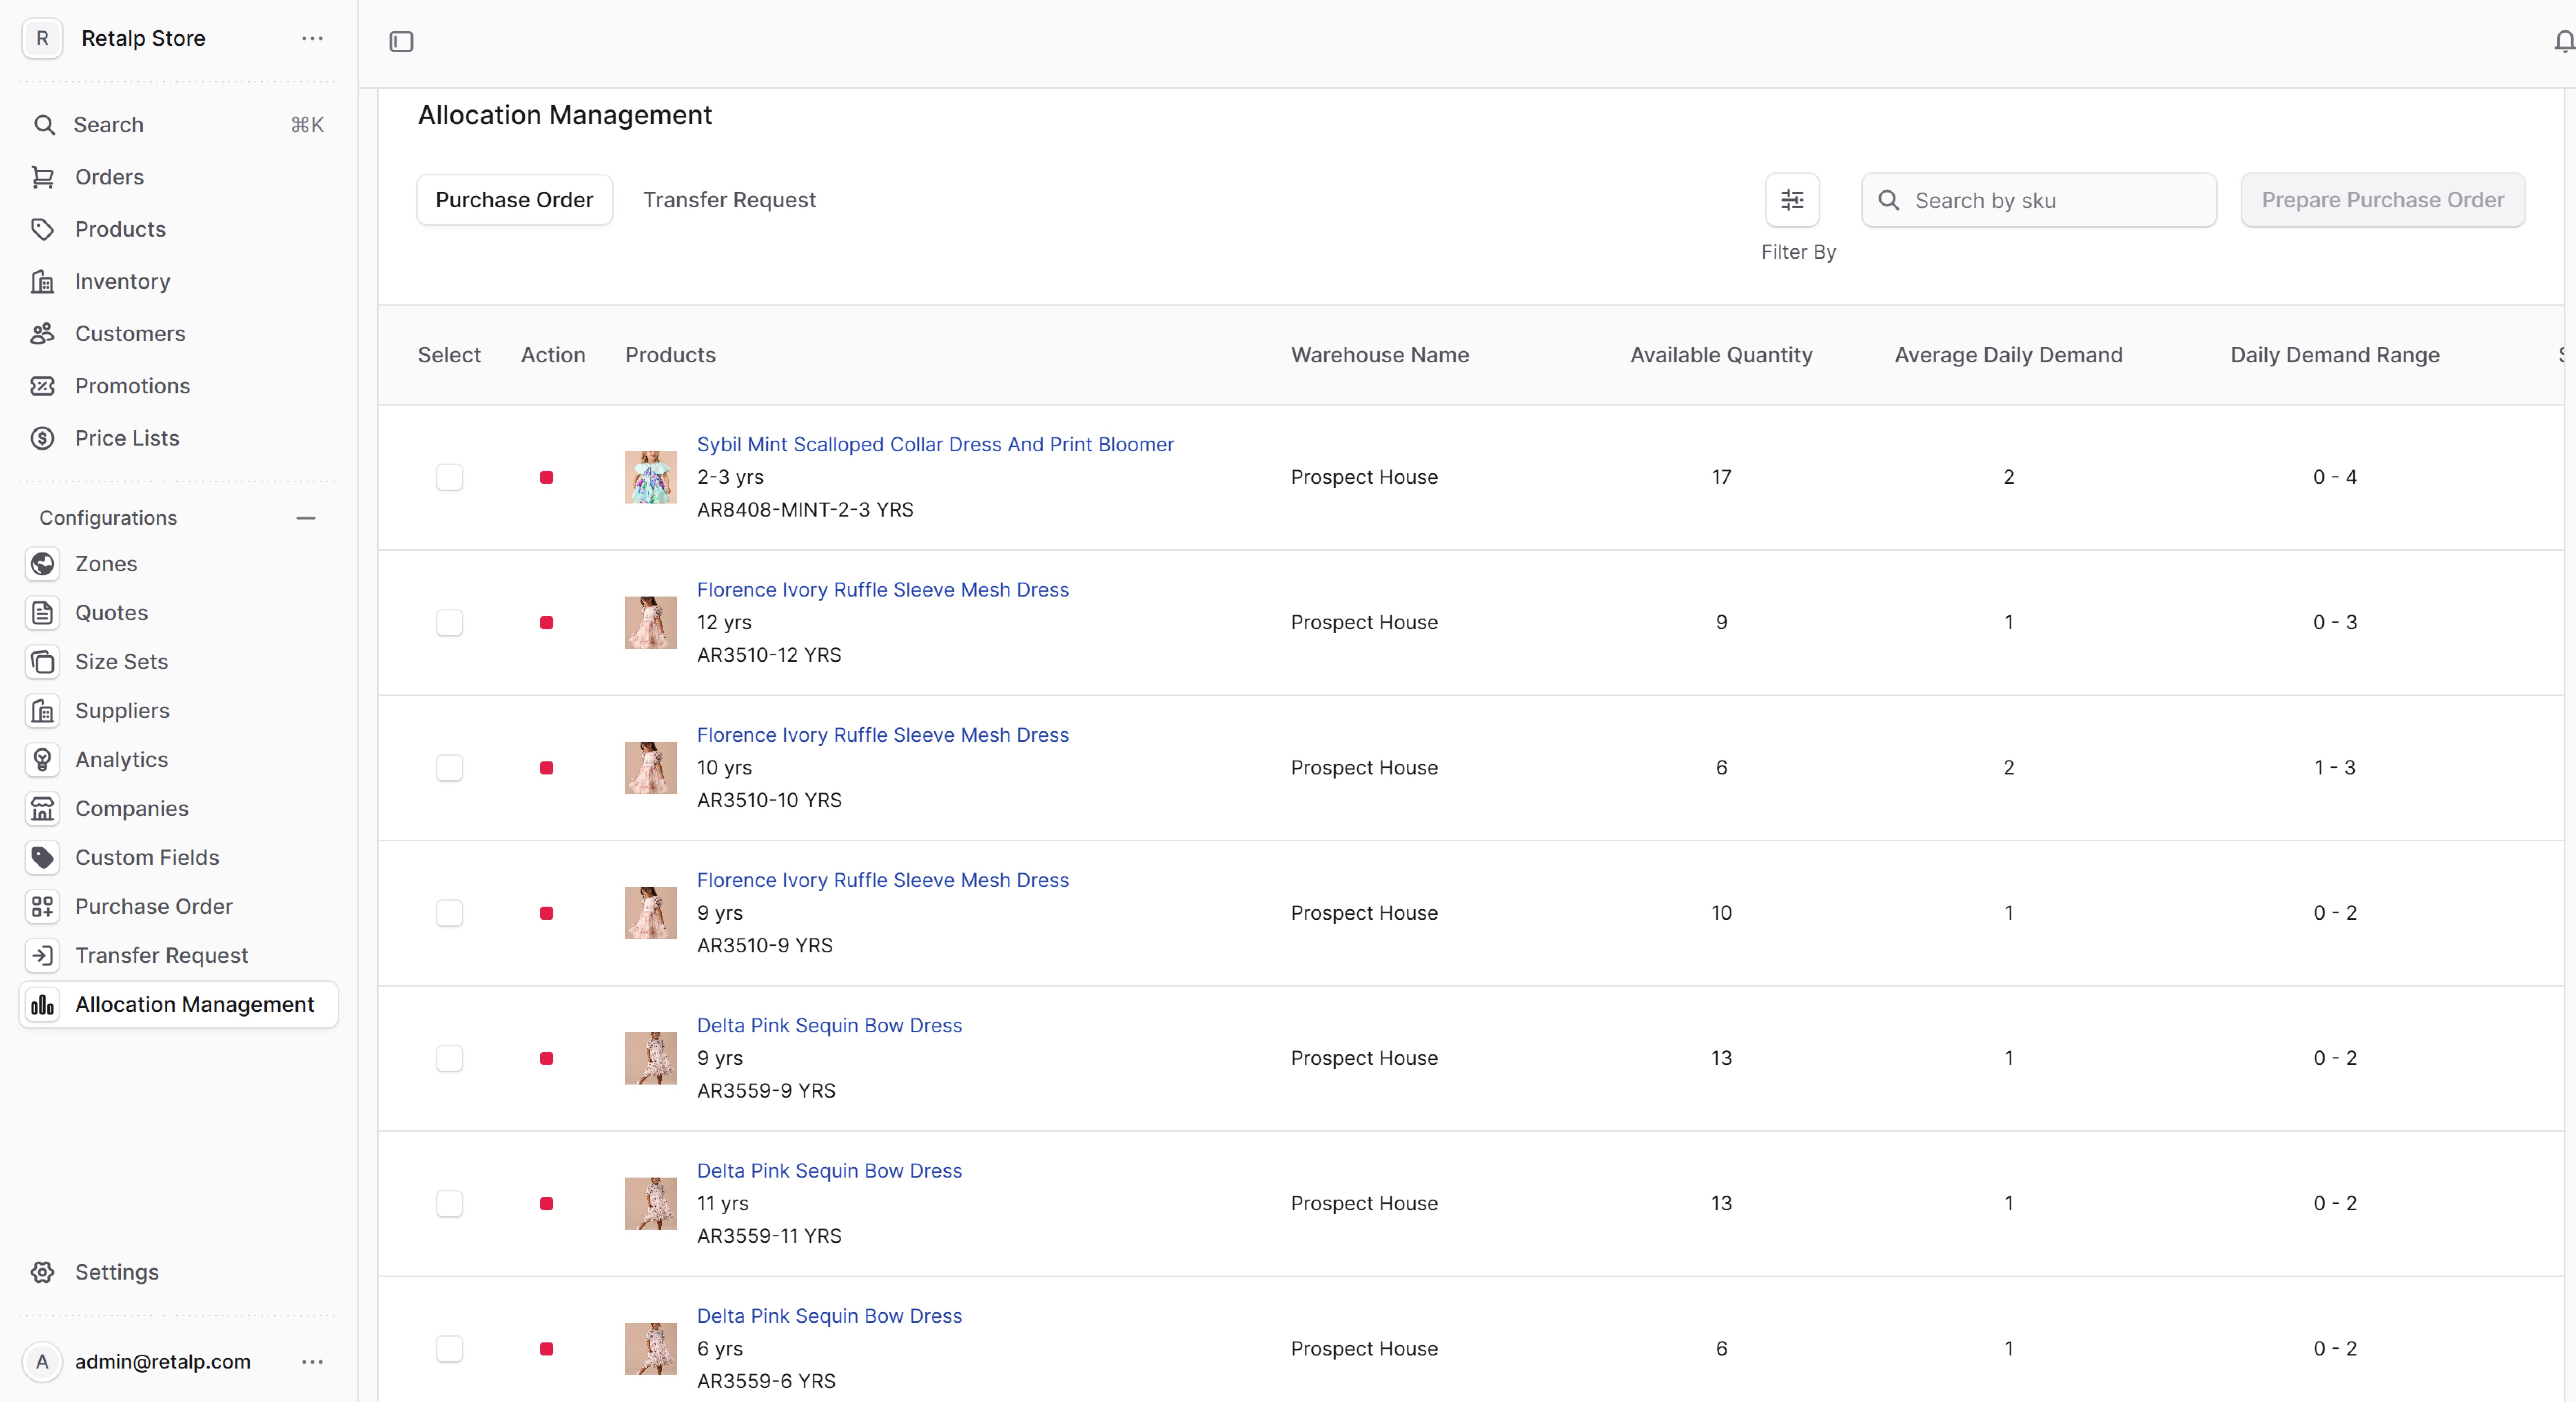The image size is (2576, 1402).
Task: Open Orders via the cart icon
Action: pos(42,177)
